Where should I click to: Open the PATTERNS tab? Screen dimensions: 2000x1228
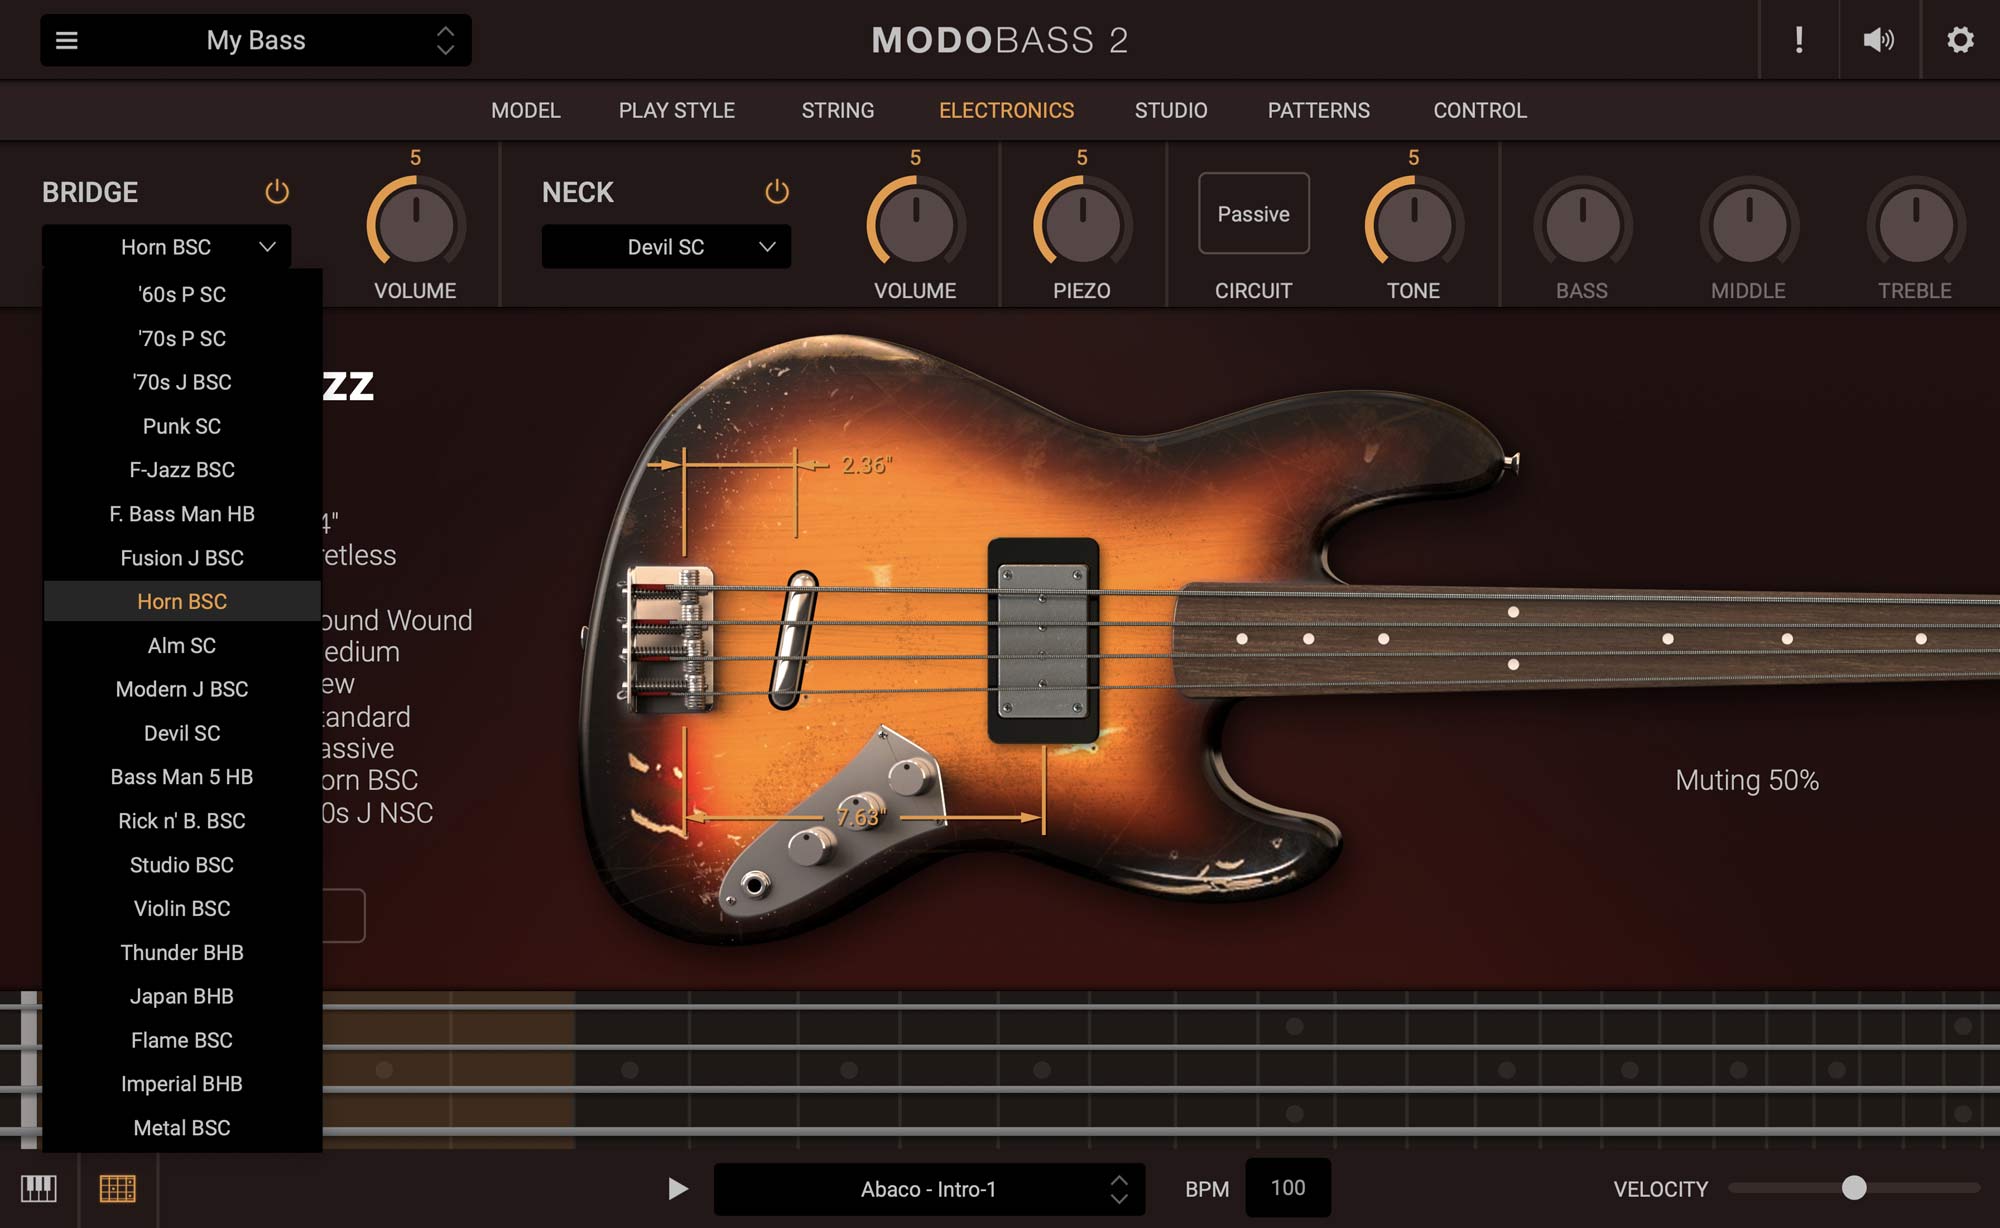click(x=1319, y=110)
